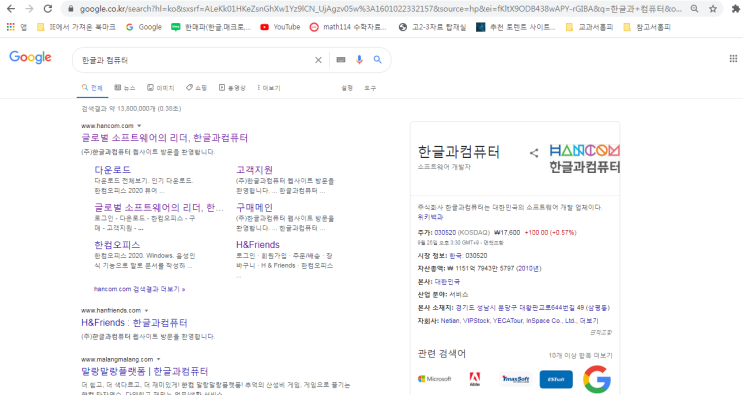Open the 위키백과 link
Viewport: 743px width, 395px height.
click(430, 217)
